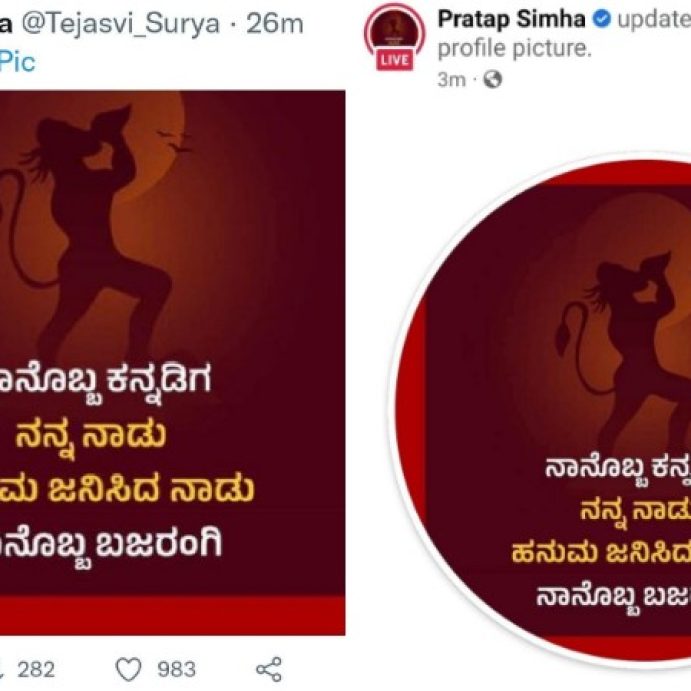Screen dimensions: 691x691
Task: Click the 983 likes count
Action: (176, 669)
